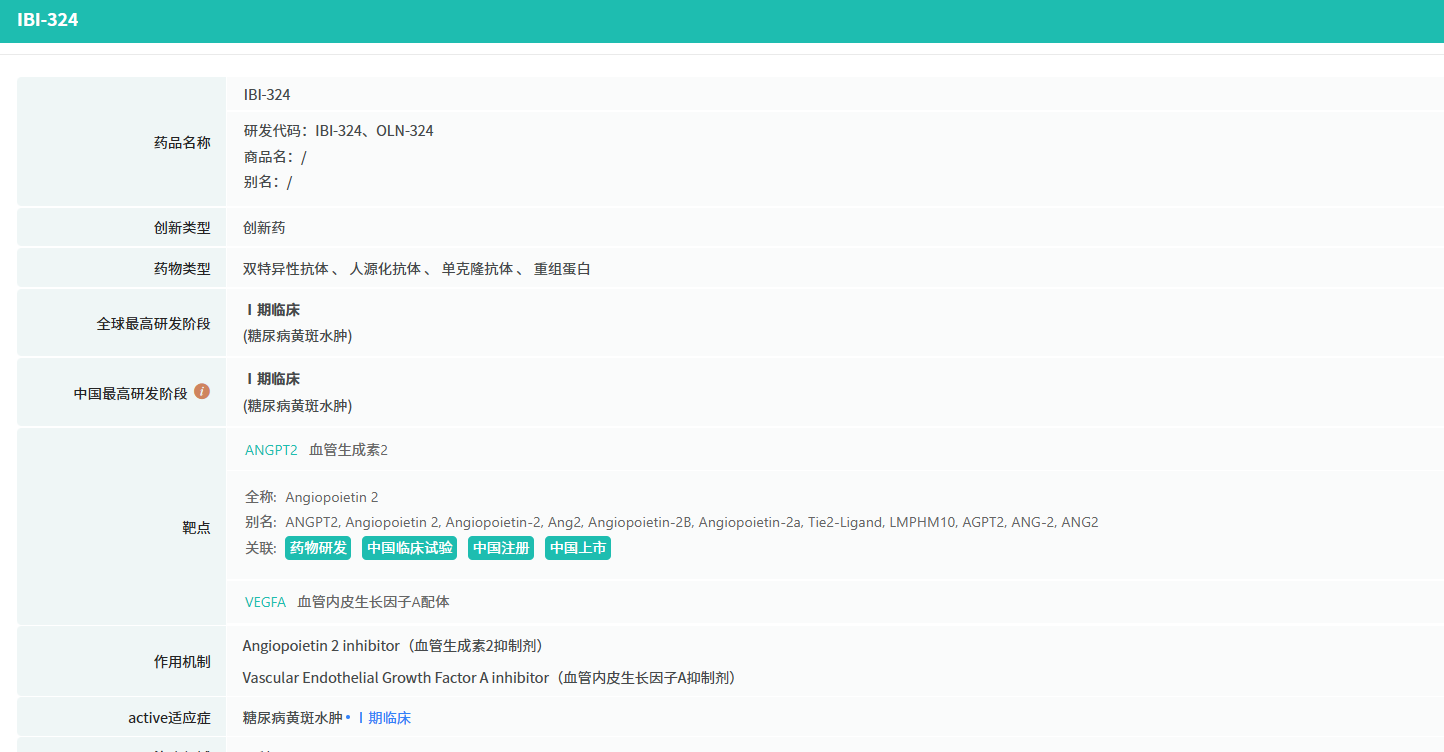The height and width of the screenshot is (752, 1444).
Task: Click 糖尿病黄斑水肿 in the active适应症 row
Action: coord(292,718)
